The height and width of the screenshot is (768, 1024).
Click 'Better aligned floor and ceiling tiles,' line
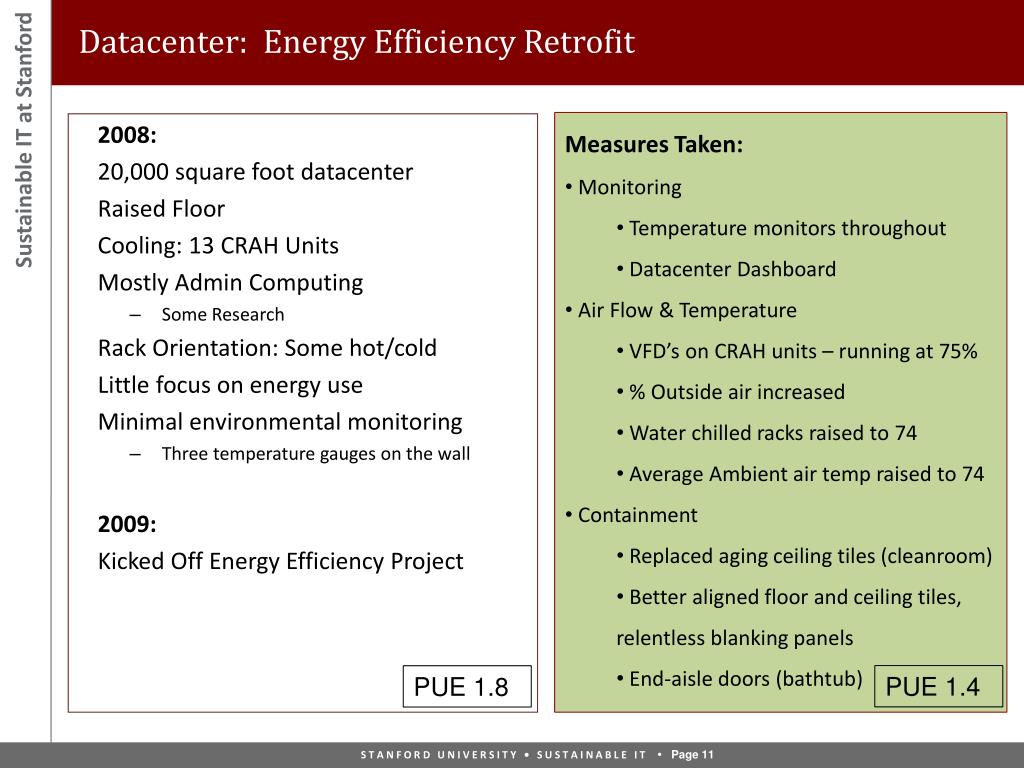click(x=789, y=598)
